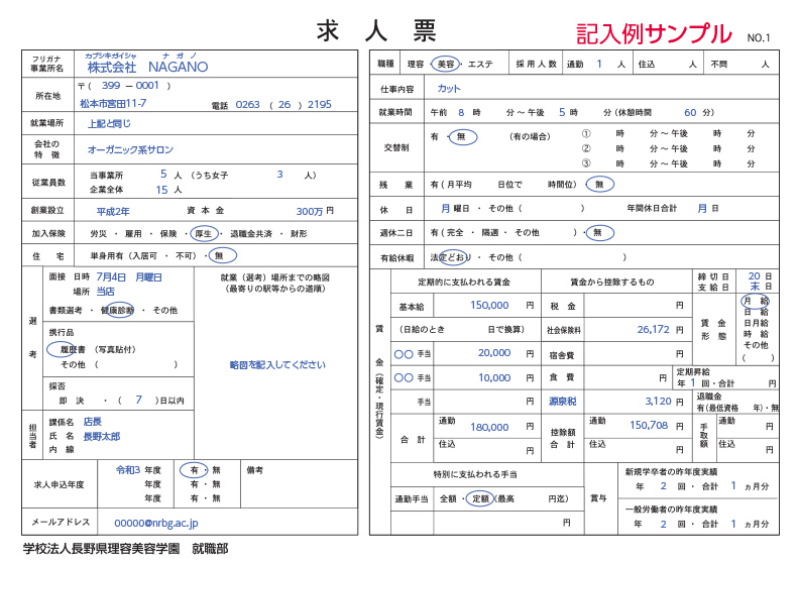Select the circled 無 in the 週休二日 row

(x=599, y=233)
